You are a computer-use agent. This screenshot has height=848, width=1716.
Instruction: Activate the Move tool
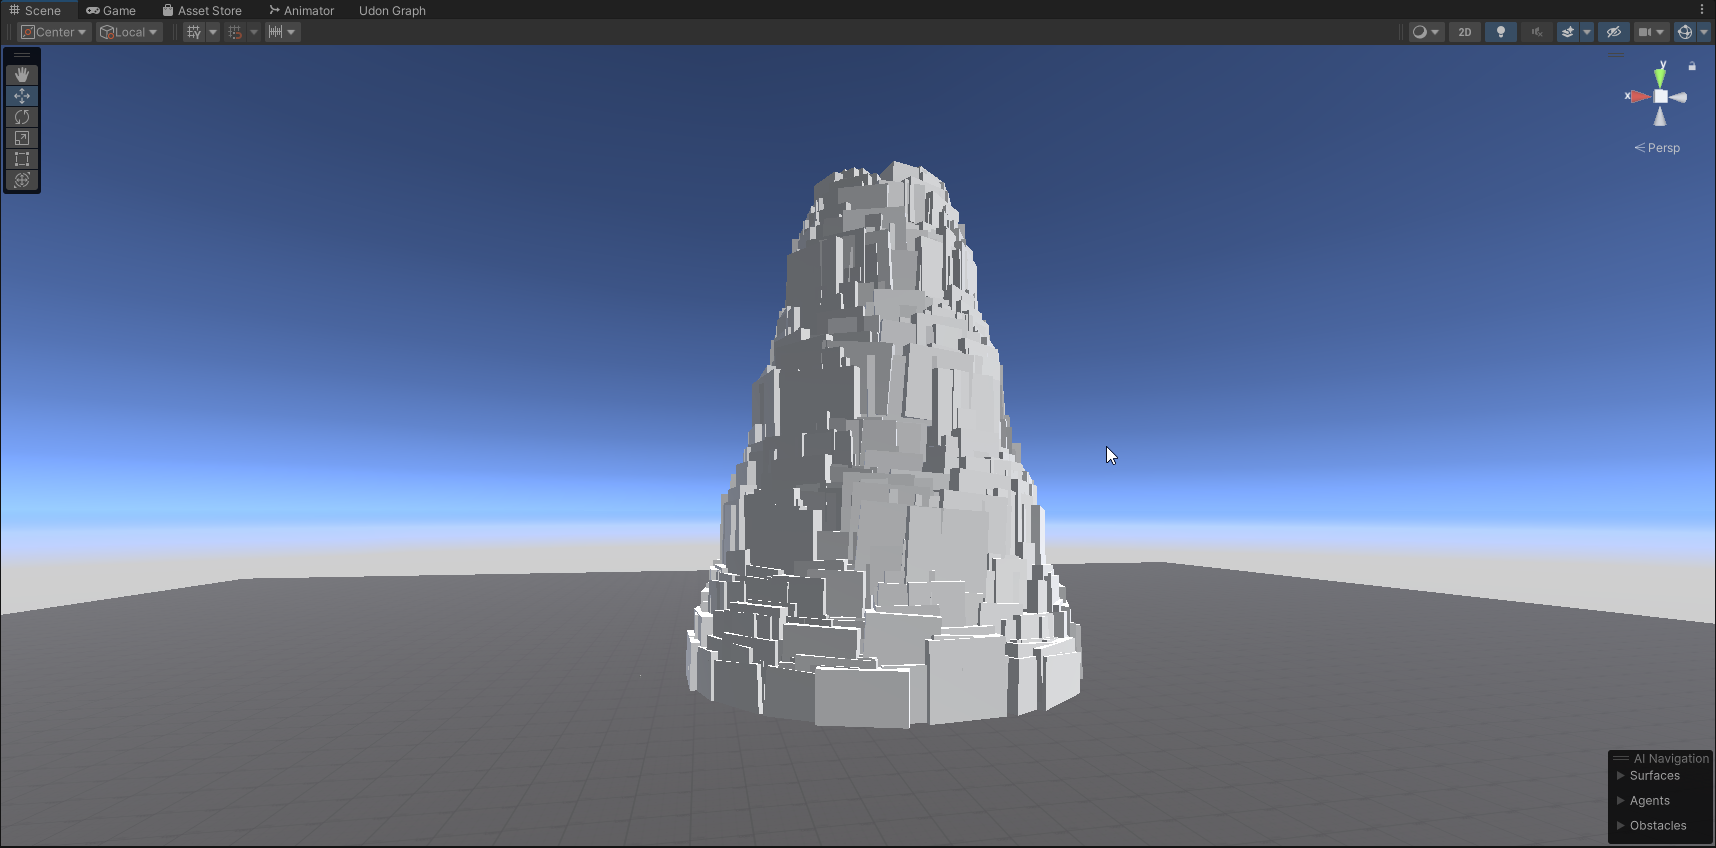click(22, 96)
